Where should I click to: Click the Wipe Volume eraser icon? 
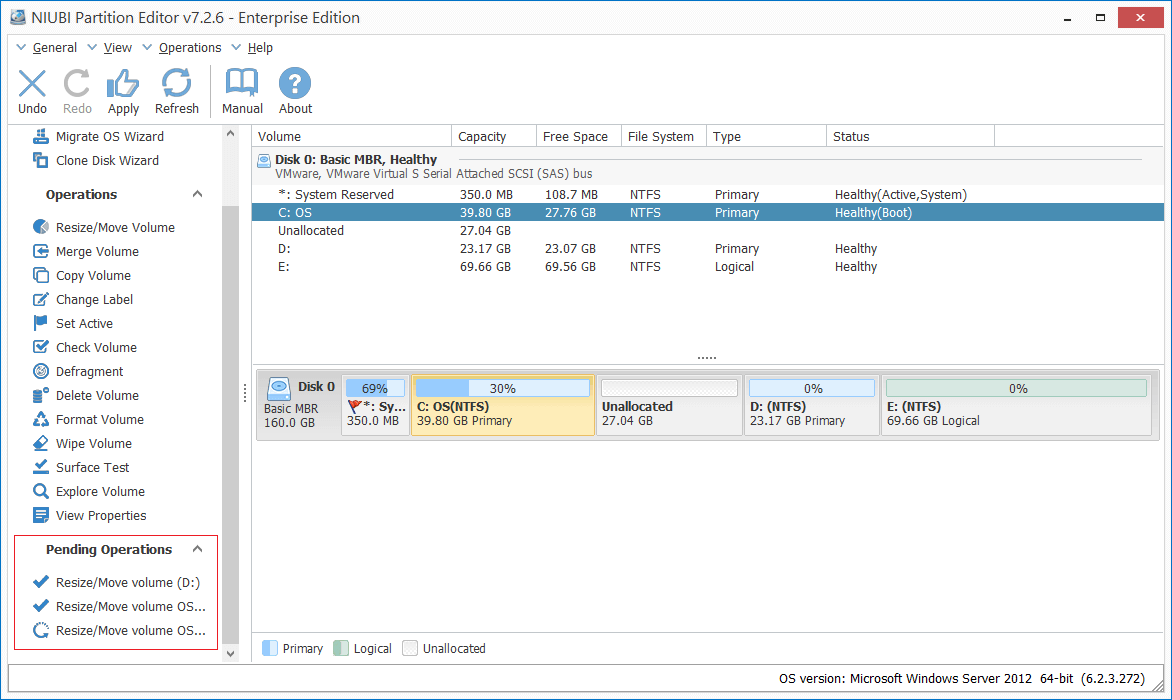click(x=41, y=443)
